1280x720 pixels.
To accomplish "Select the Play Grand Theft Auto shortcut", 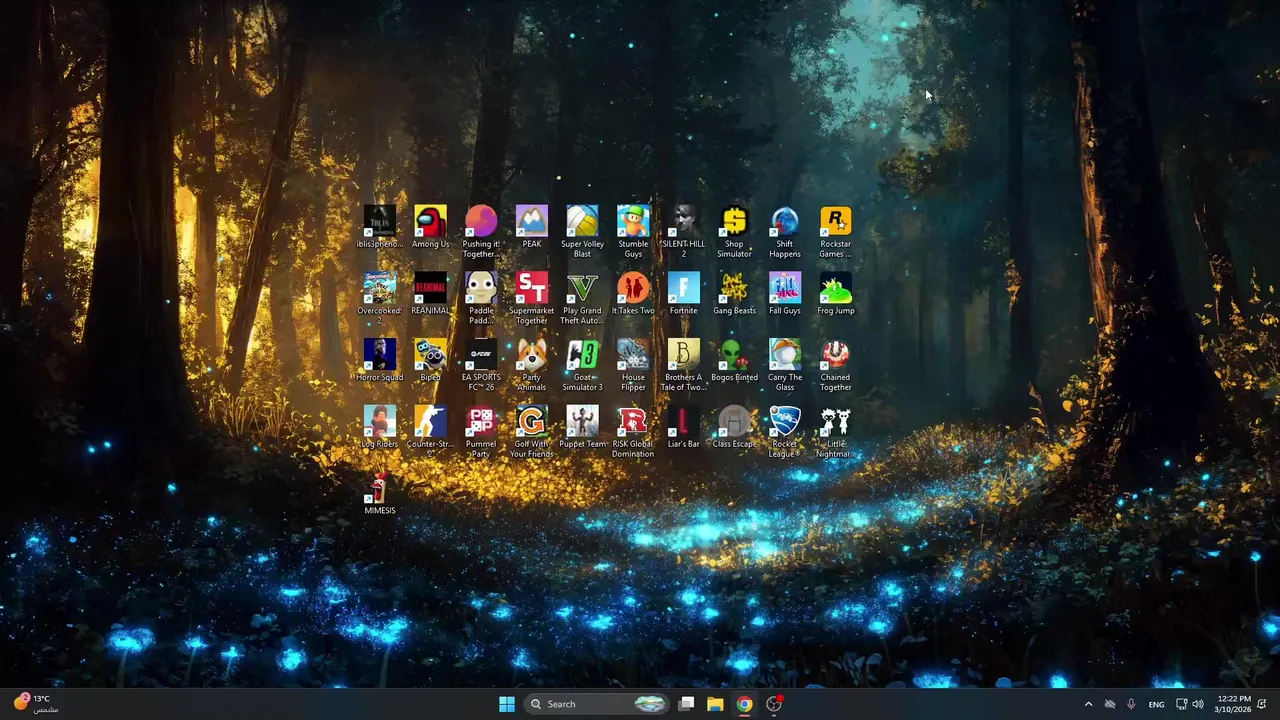I will point(582,298).
